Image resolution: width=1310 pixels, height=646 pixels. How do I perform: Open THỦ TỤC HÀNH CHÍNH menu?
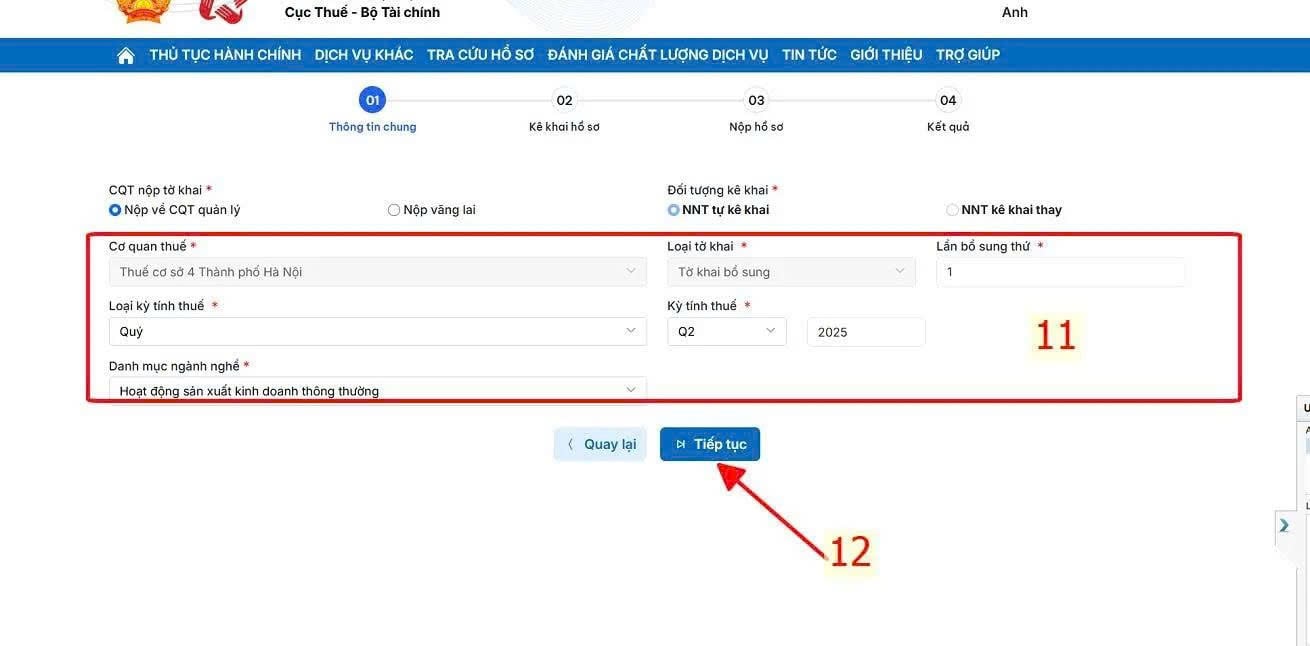pyautogui.click(x=225, y=55)
